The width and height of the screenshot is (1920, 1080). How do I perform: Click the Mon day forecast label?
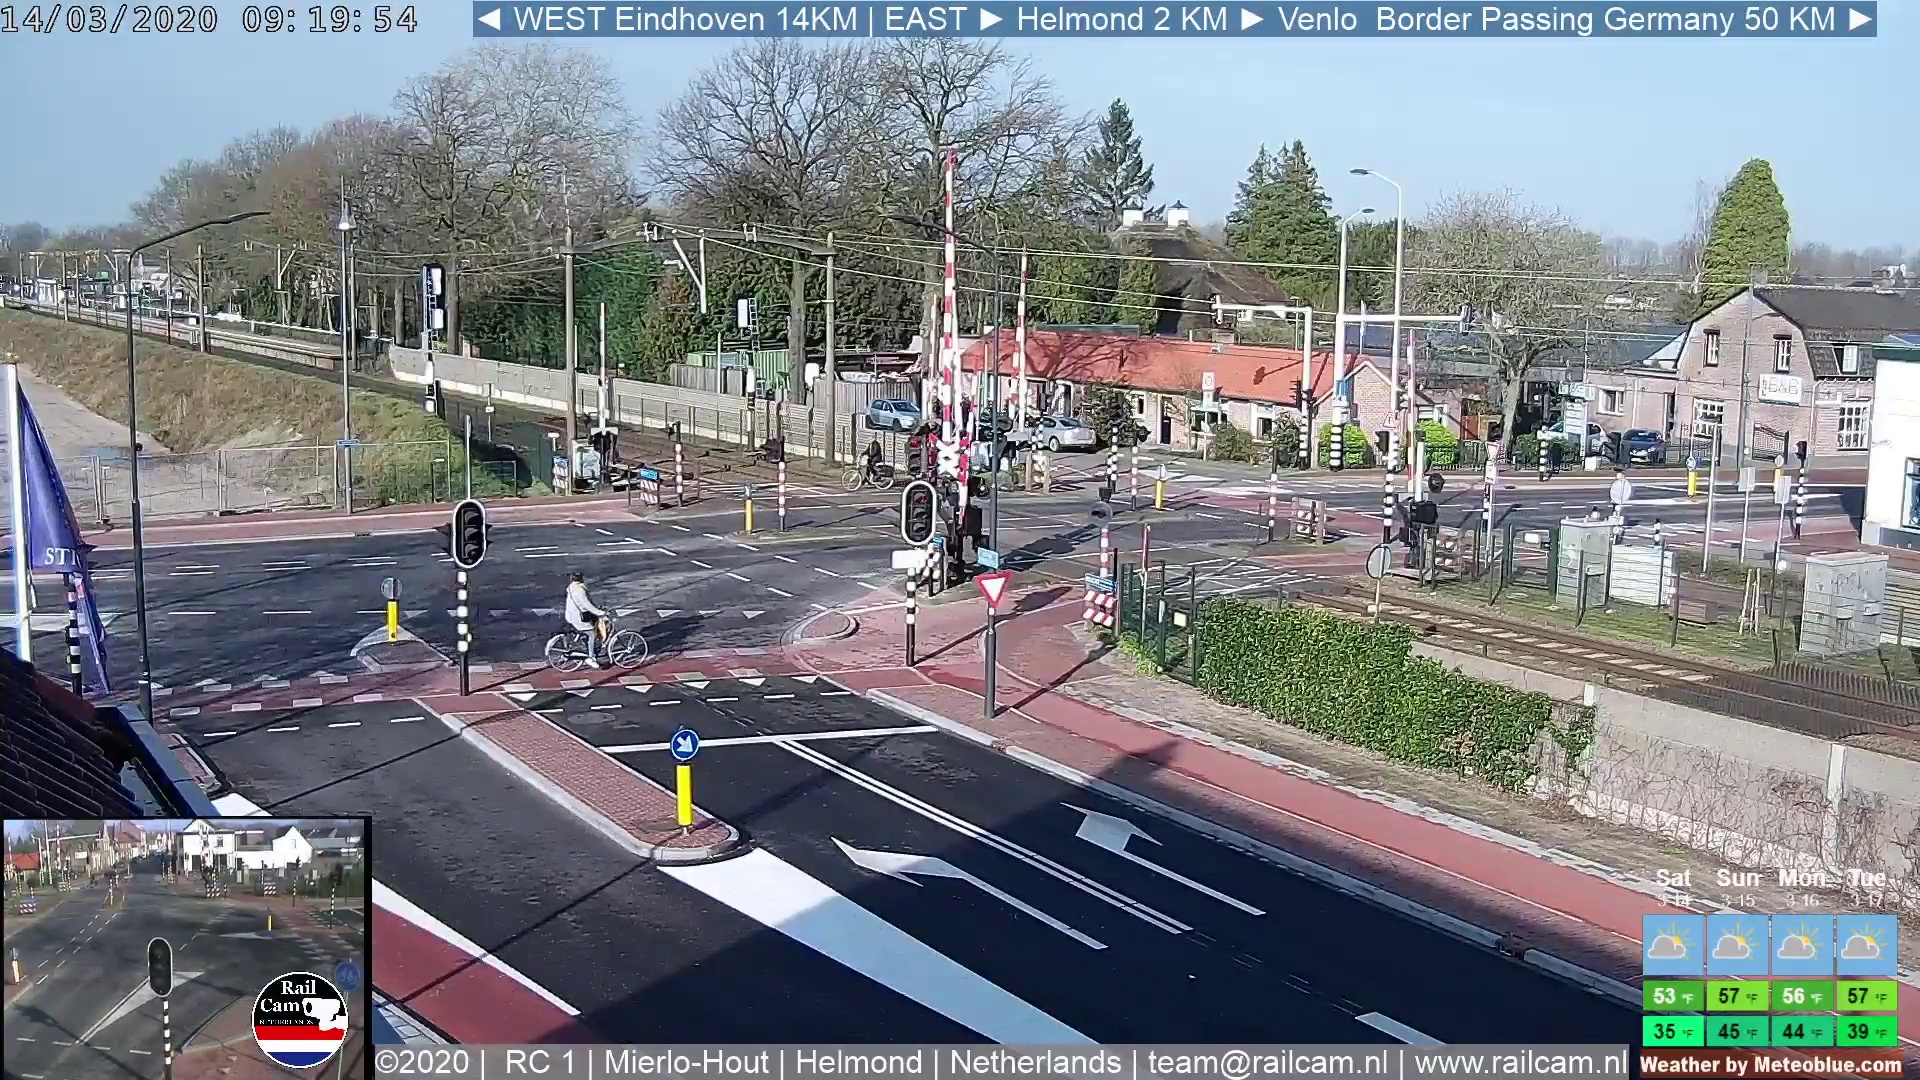pos(1801,879)
